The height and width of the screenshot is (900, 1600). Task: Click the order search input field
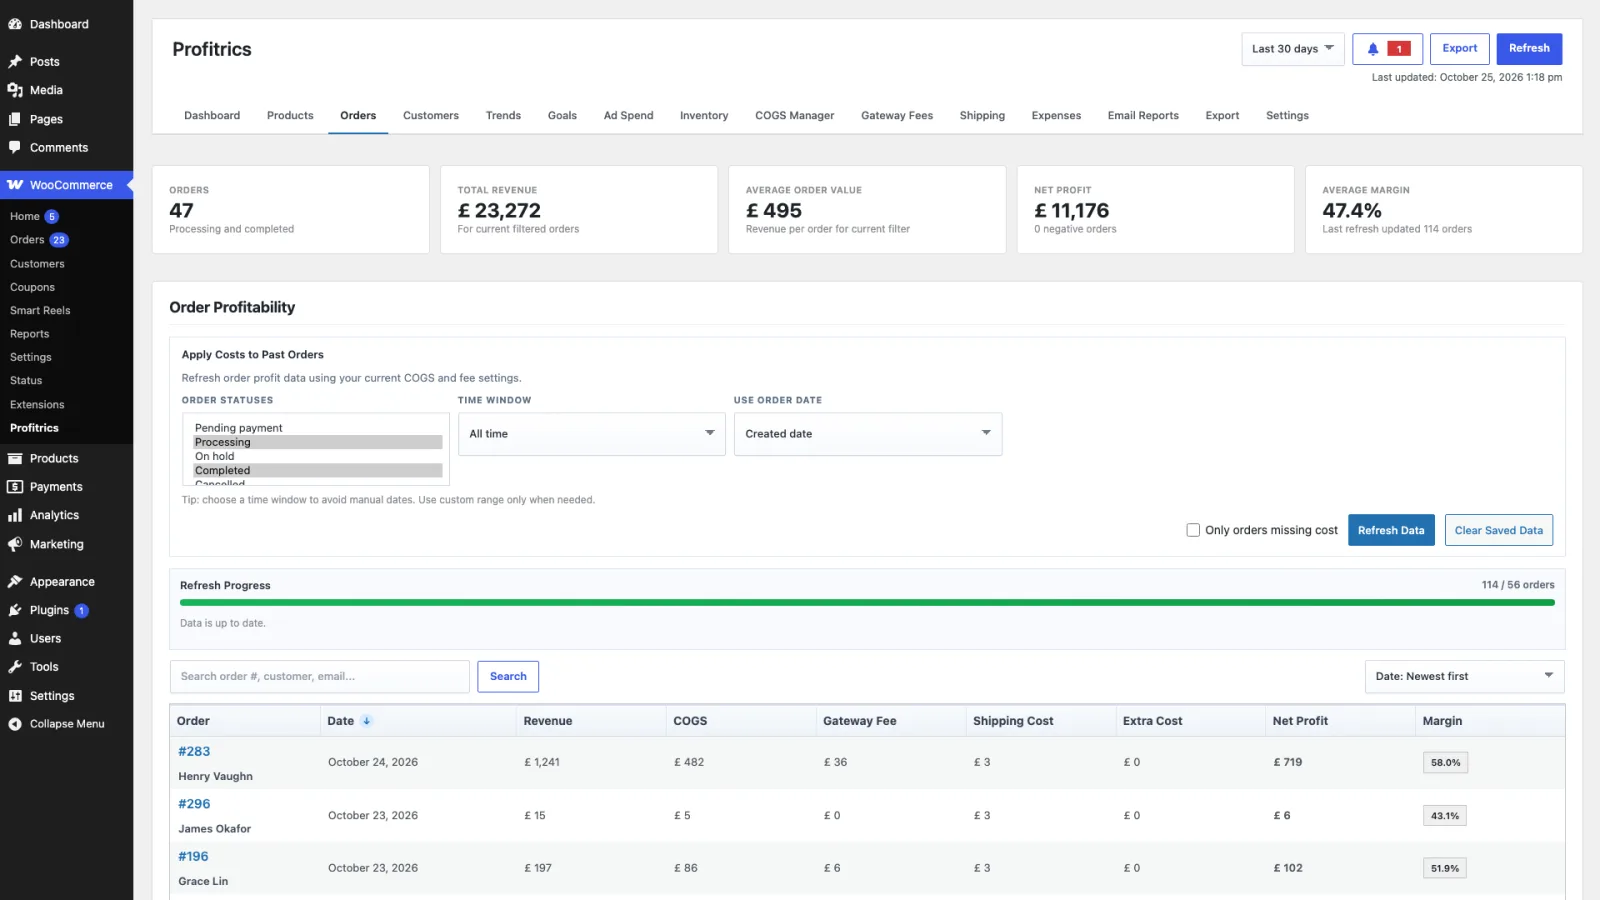click(x=320, y=677)
